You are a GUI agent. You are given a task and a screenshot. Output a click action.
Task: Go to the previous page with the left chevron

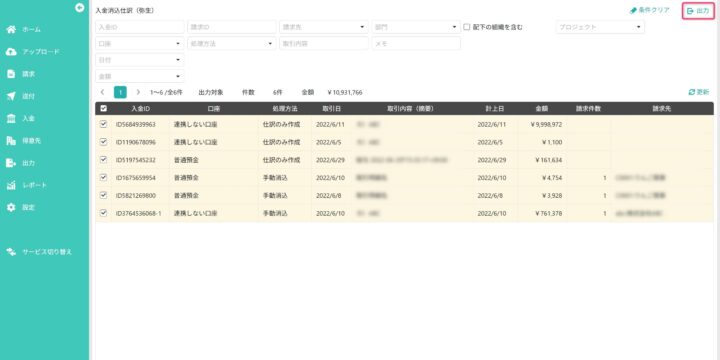102,92
